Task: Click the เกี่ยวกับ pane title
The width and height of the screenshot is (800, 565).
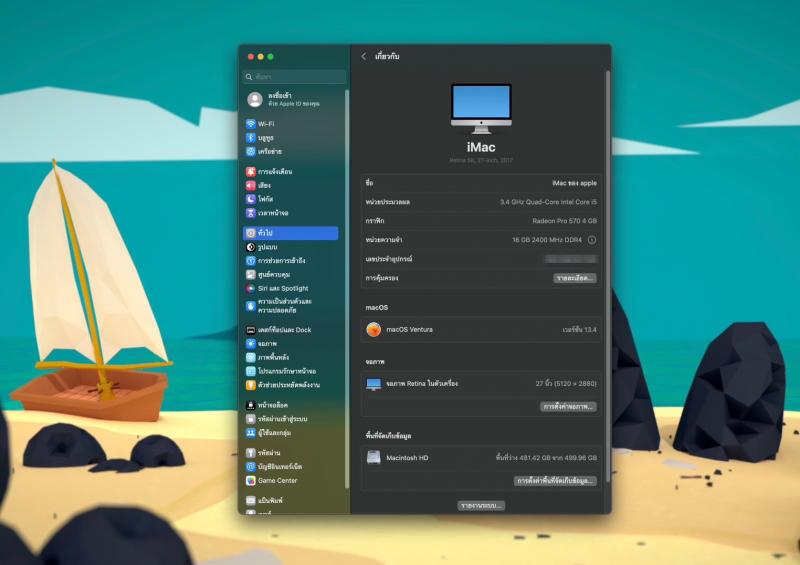Action: 387,56
